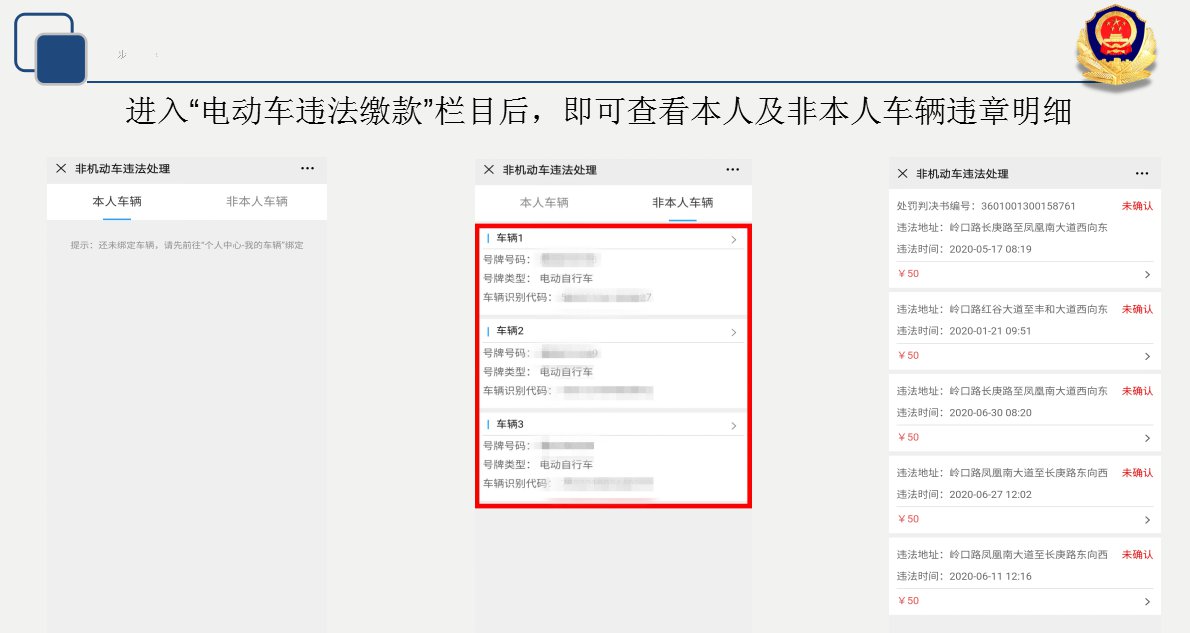
Task: Select 非本人车辆 tab on left screen
Action: coord(257,201)
